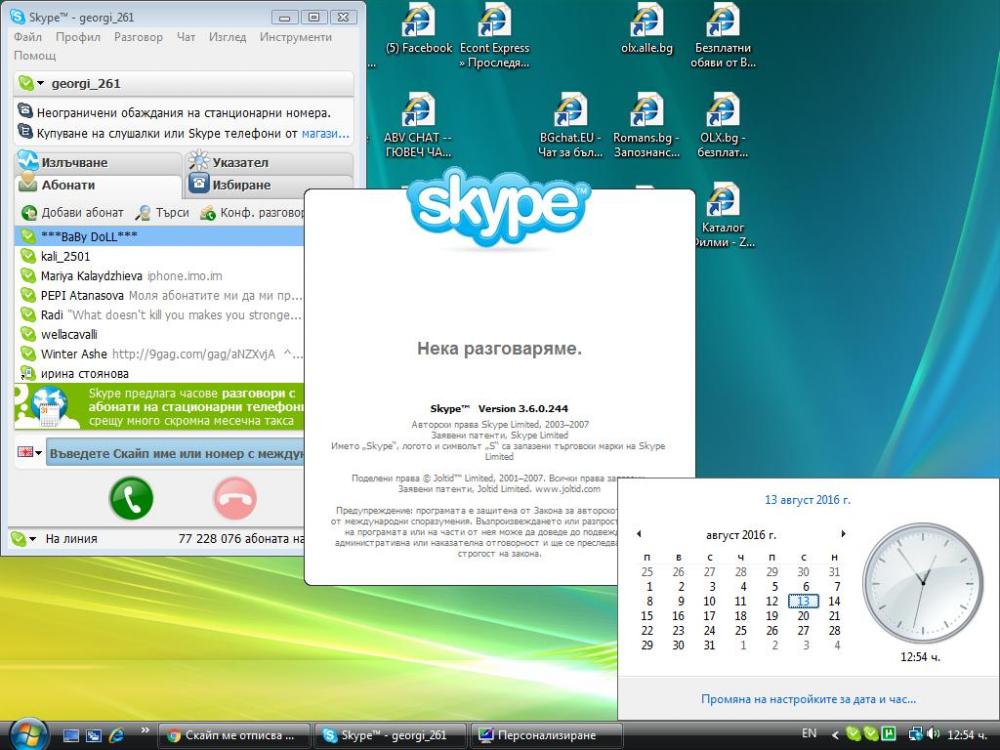Open the georgi_261 profile dropdown arrow
This screenshot has width=1000, height=750.
tap(41, 84)
